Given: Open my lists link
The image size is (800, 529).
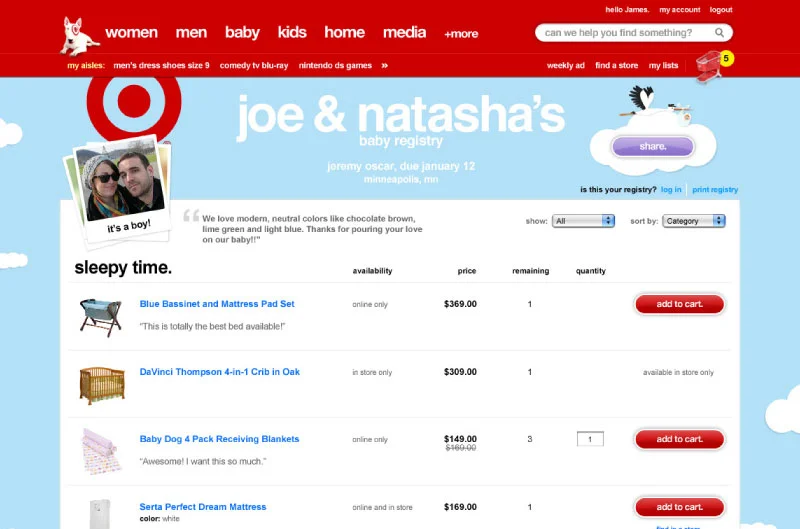Looking at the screenshot, I should tap(663, 65).
